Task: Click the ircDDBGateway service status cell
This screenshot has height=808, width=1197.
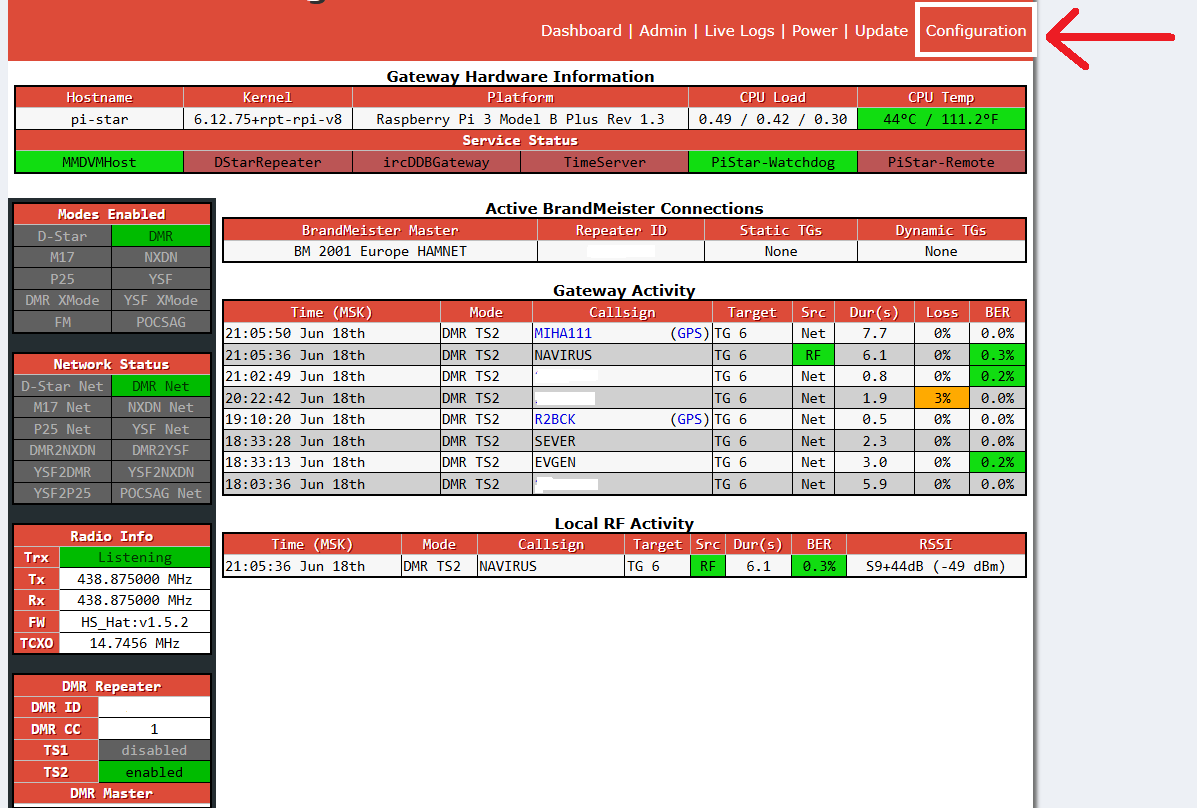Action: click(x=436, y=162)
